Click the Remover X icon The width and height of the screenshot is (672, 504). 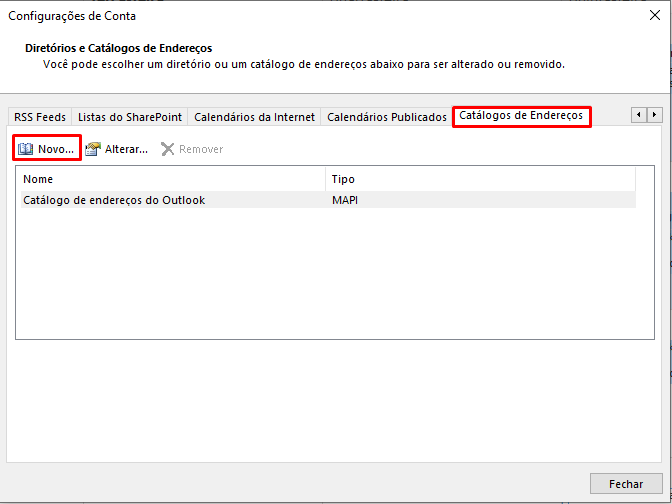pos(168,149)
